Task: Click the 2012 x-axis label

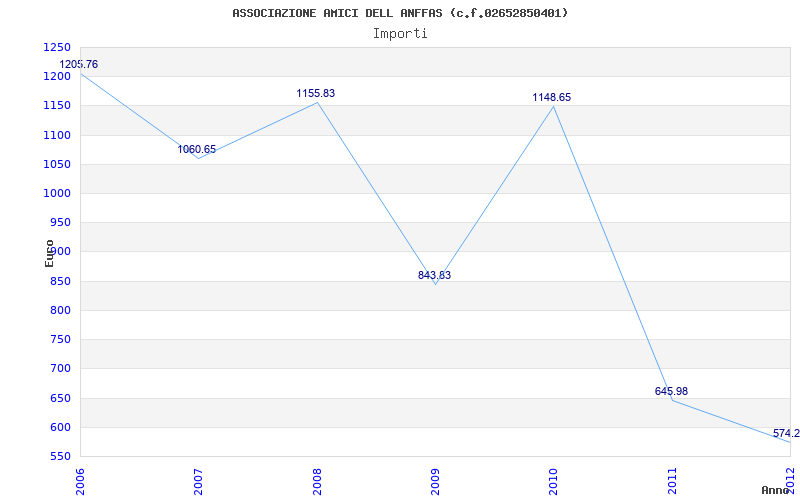Action: coord(790,479)
